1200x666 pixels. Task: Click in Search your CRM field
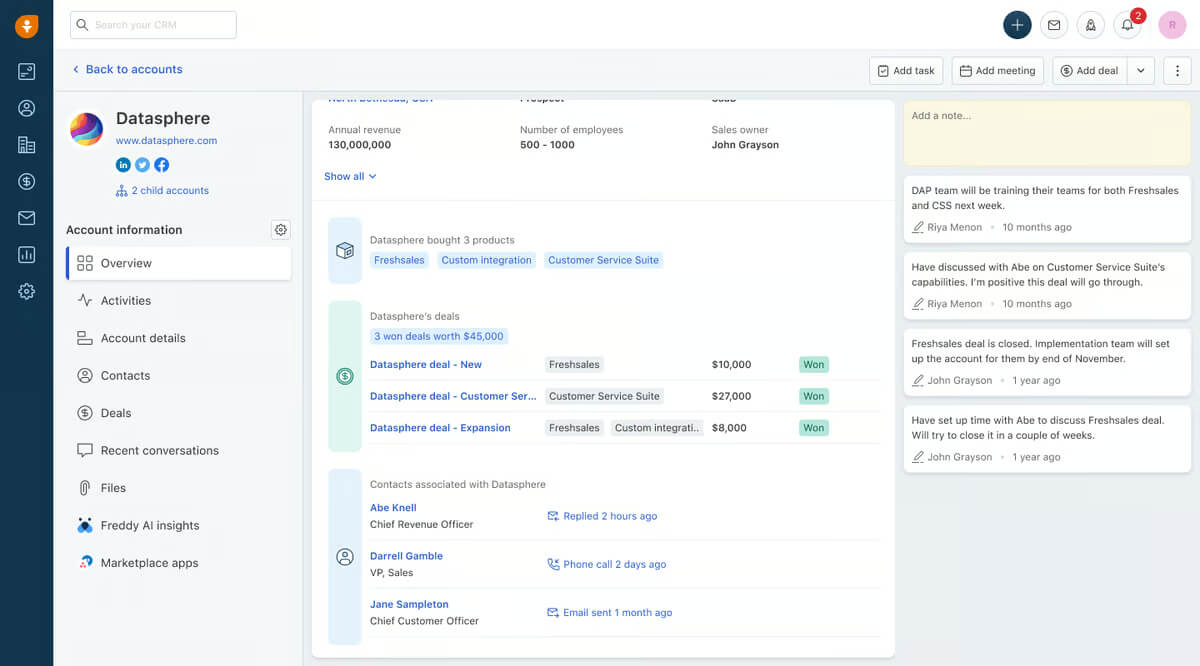[x=153, y=25]
